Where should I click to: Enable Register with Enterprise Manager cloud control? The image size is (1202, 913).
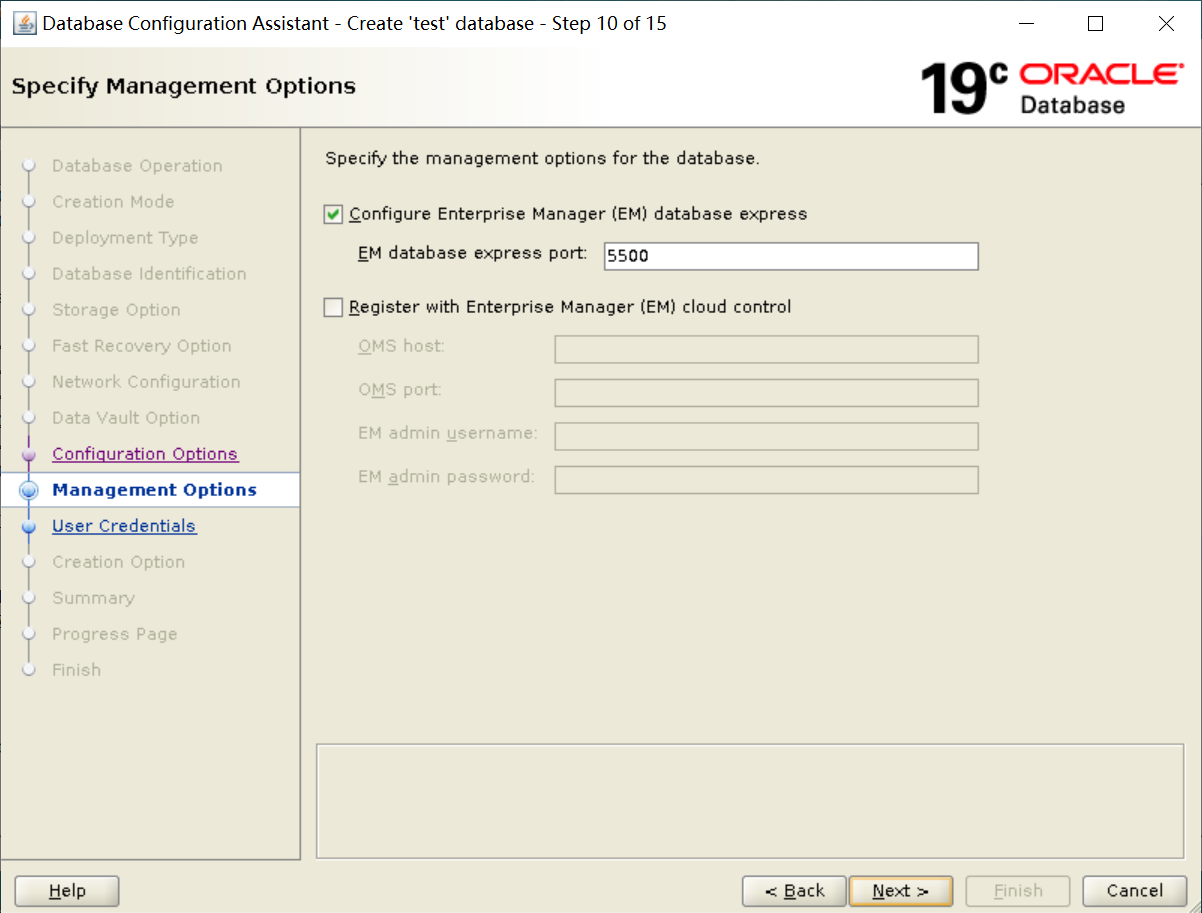pos(333,308)
